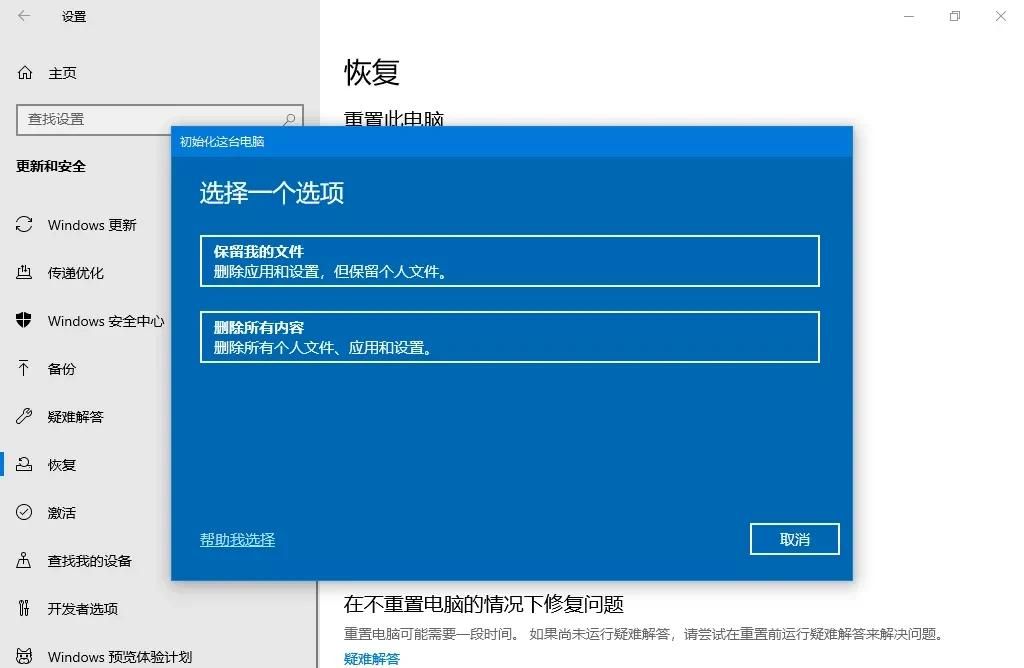Click the search magnifier in 查找设置
The height and width of the screenshot is (668, 1024).
[290, 118]
